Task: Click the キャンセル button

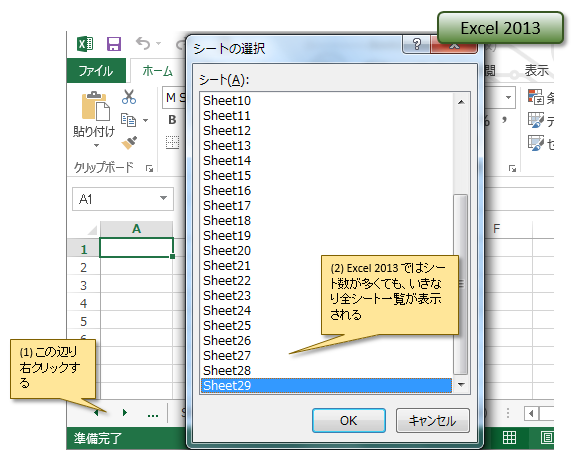Action: [x=432, y=421]
